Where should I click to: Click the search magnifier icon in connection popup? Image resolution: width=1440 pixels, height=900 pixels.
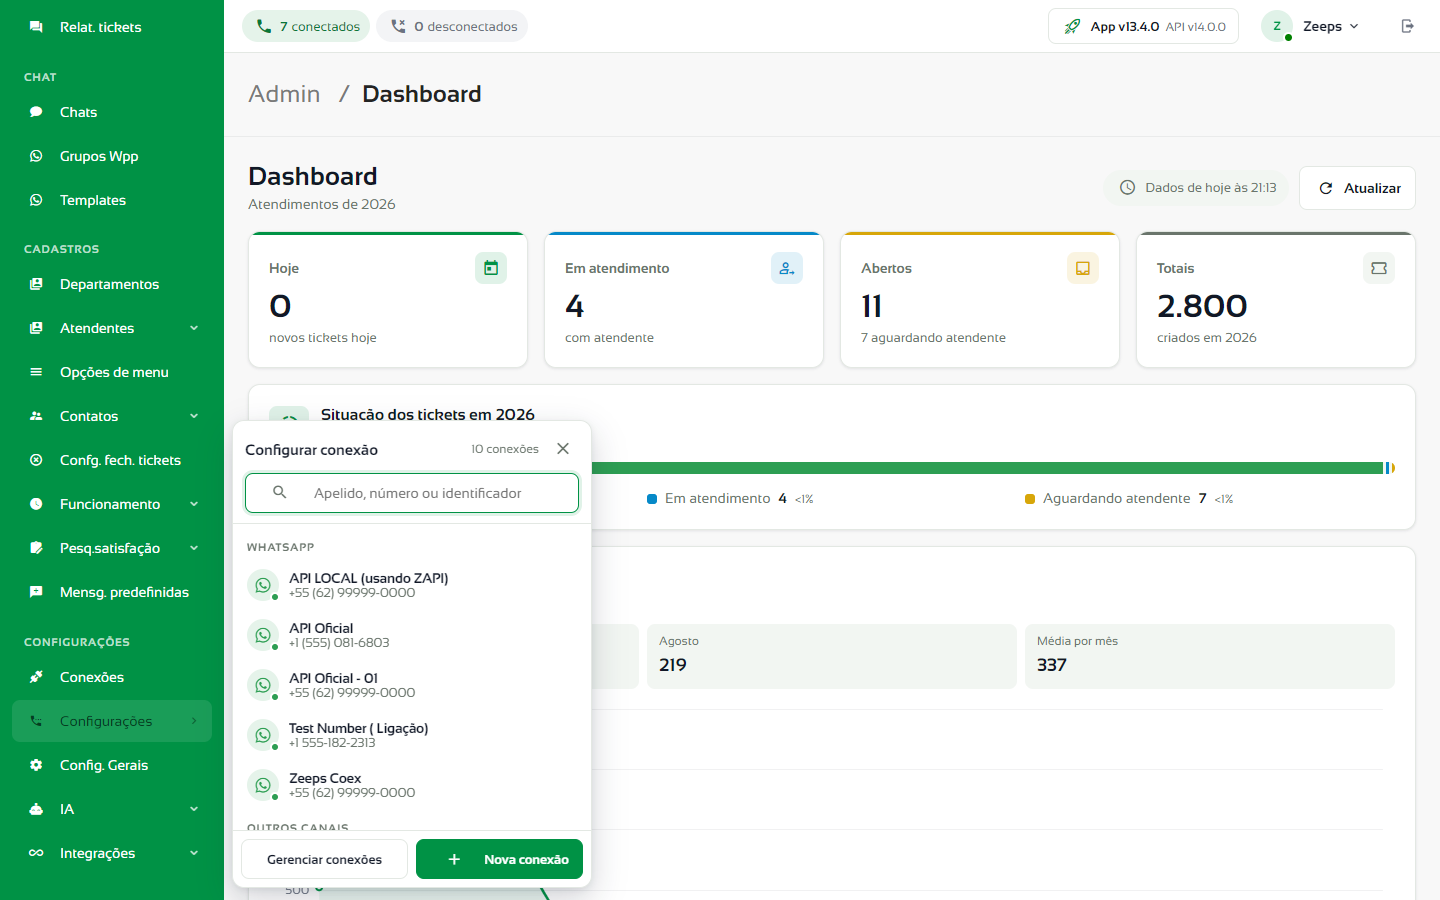click(280, 492)
